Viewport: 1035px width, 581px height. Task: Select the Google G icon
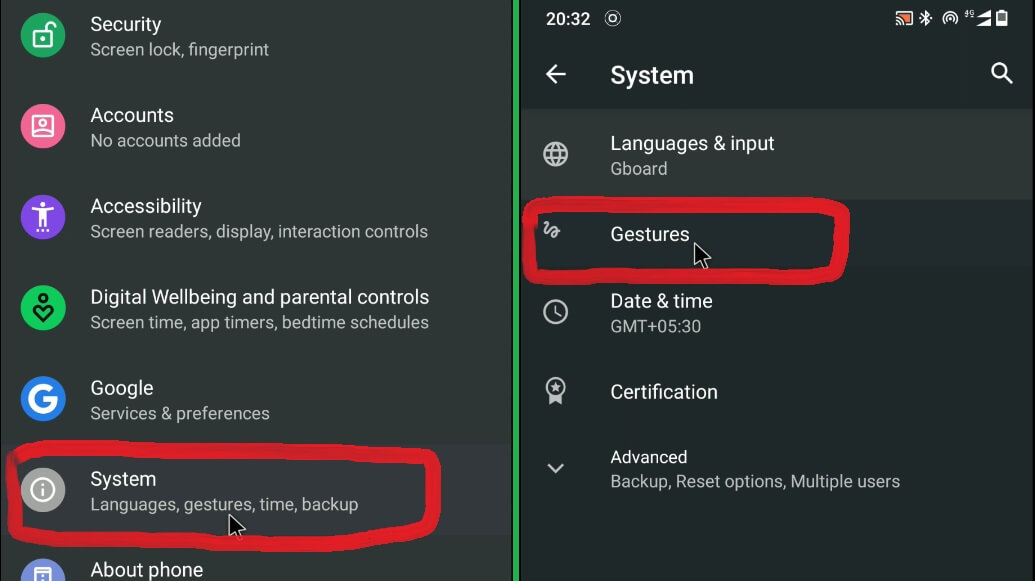click(42, 399)
